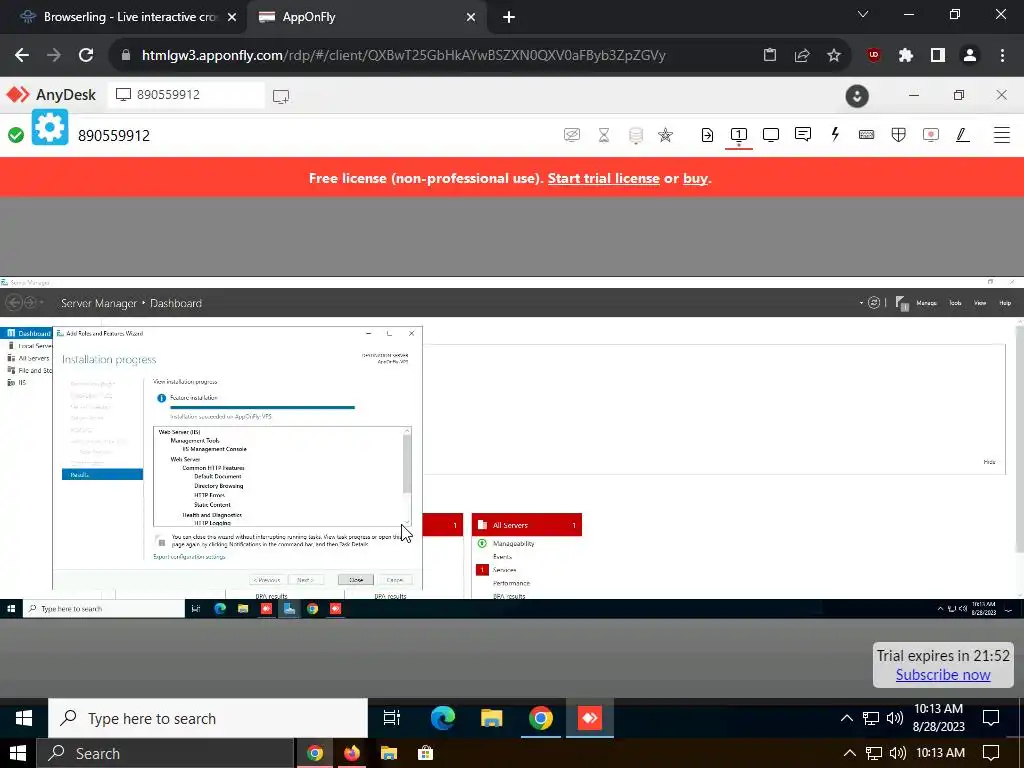The image size is (1024, 768).
Task: Open AnyDesk file transfer arrow icon
Action: pyautogui.click(x=707, y=135)
